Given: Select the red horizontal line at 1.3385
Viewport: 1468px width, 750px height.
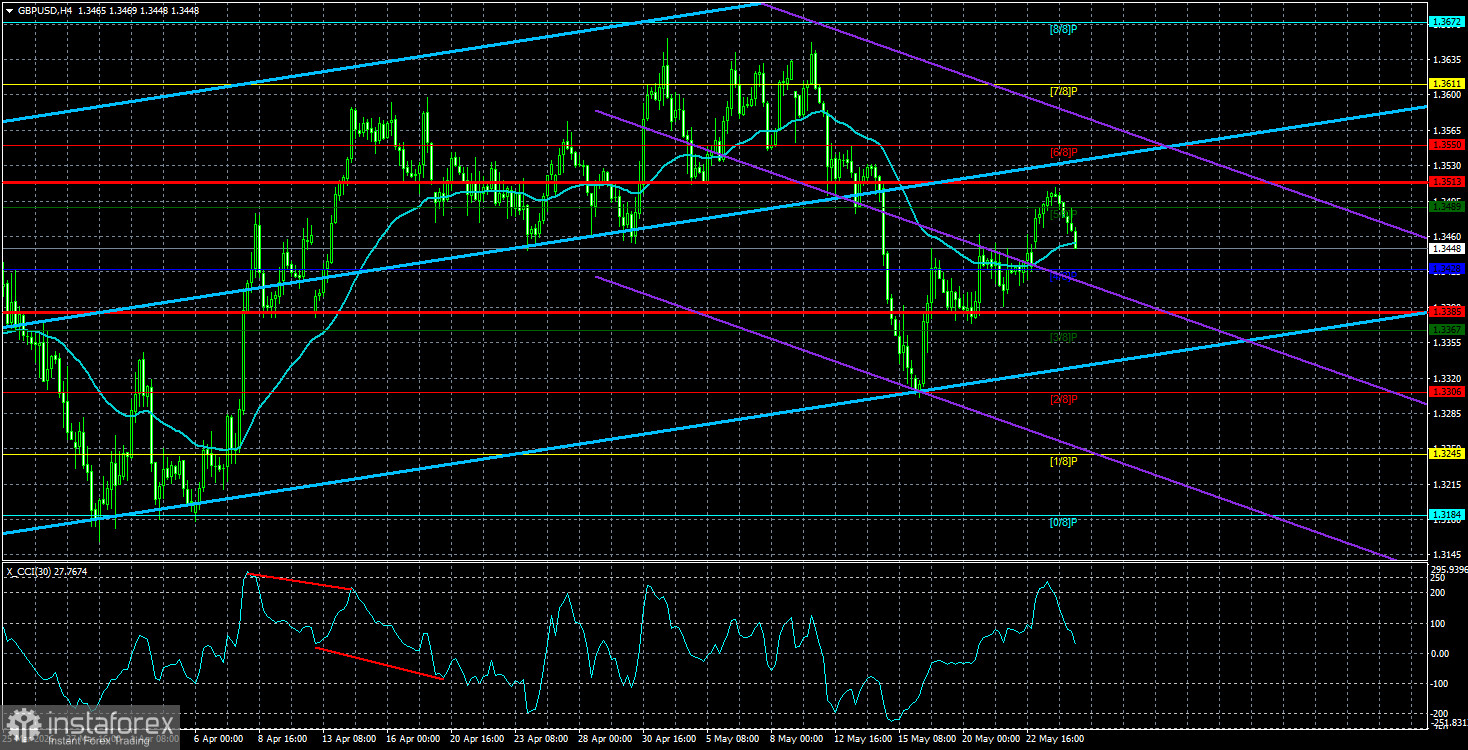Looking at the screenshot, I should 714,311.
